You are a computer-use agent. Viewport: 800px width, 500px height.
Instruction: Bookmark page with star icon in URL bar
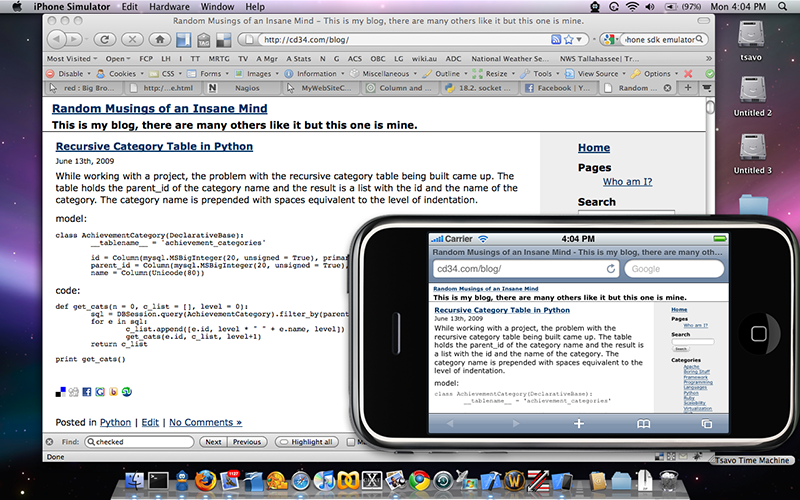click(x=568, y=39)
